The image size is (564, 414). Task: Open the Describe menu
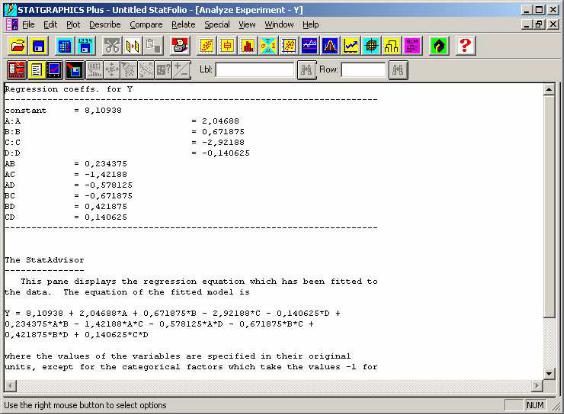105,24
